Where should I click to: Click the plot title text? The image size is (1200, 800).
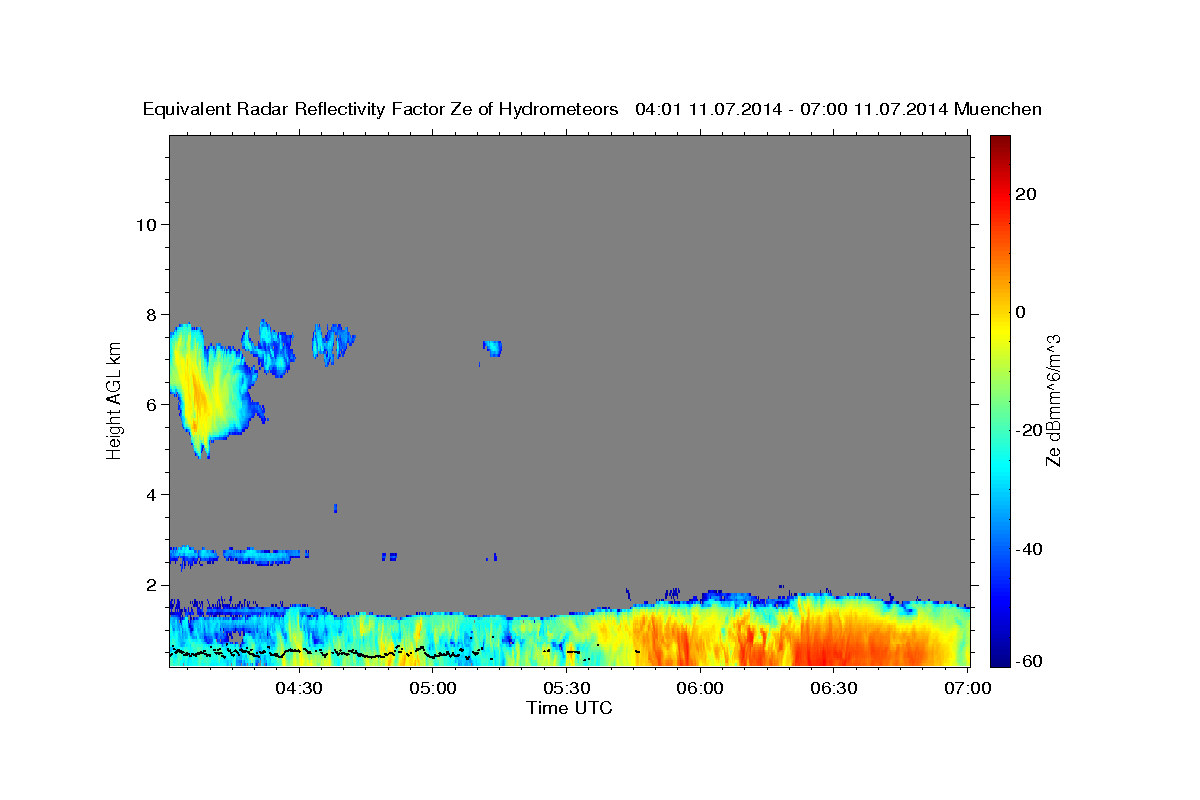coord(592,110)
